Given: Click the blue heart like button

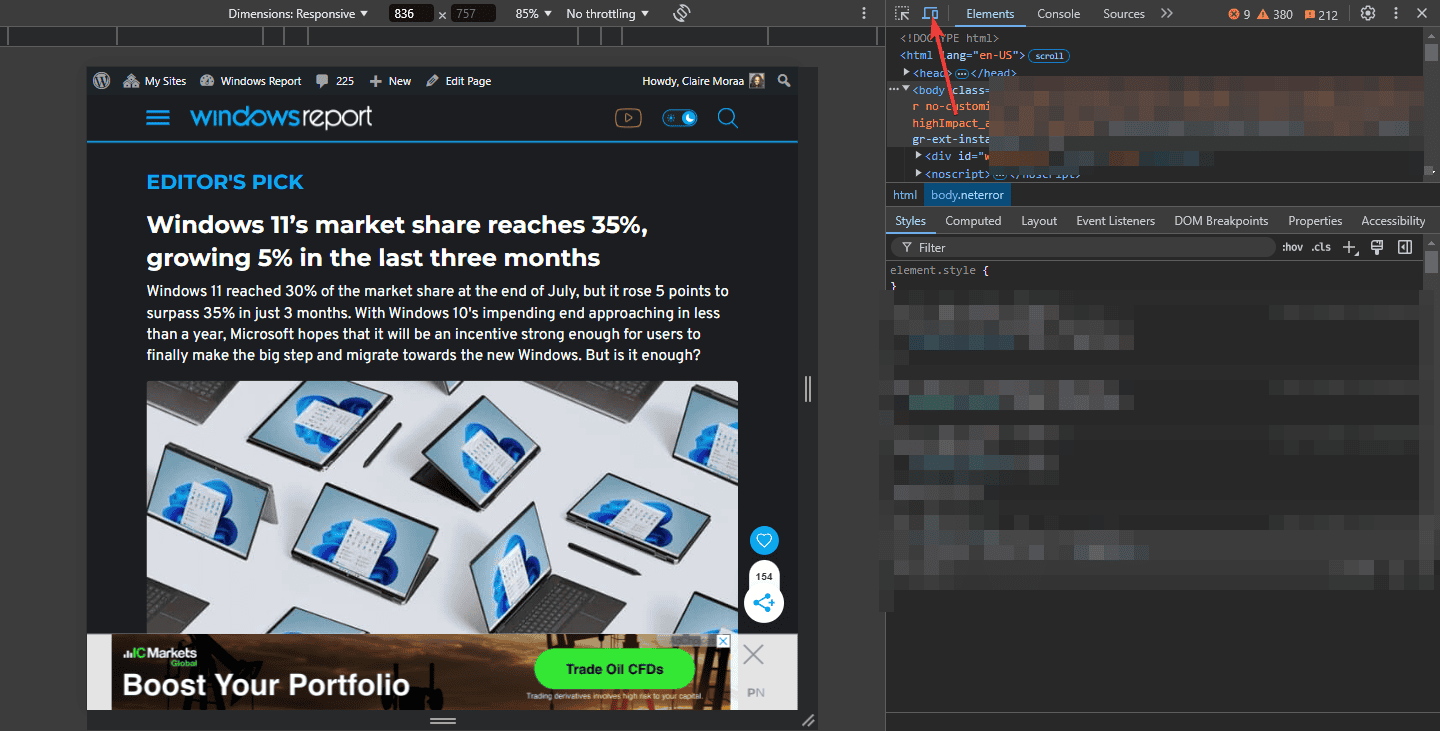Looking at the screenshot, I should (764, 541).
